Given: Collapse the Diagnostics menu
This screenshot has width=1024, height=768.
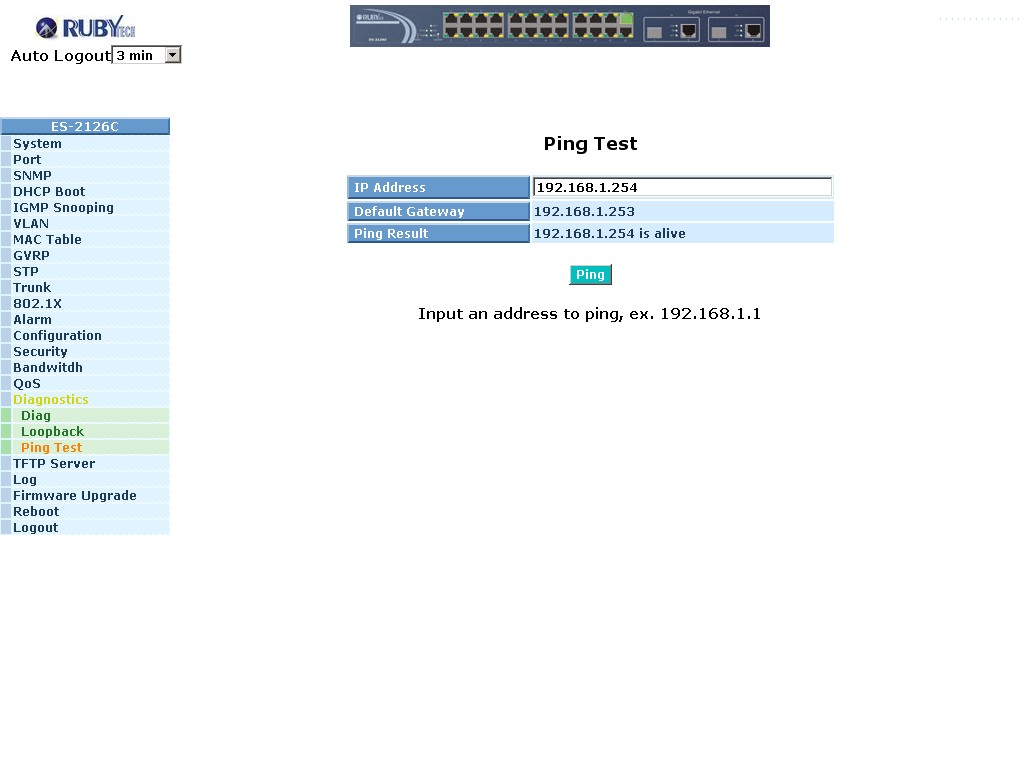Looking at the screenshot, I should pos(50,400).
